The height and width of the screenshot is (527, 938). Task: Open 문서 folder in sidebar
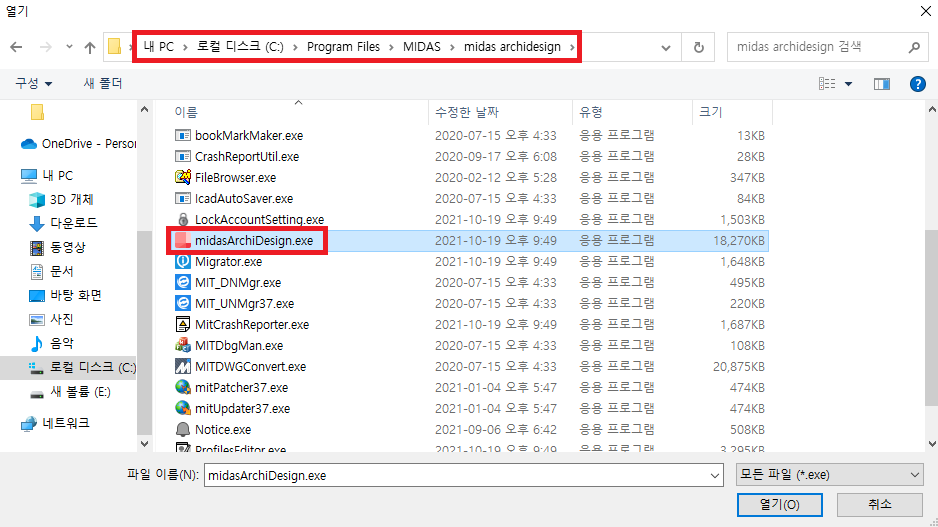pyautogui.click(x=51, y=271)
